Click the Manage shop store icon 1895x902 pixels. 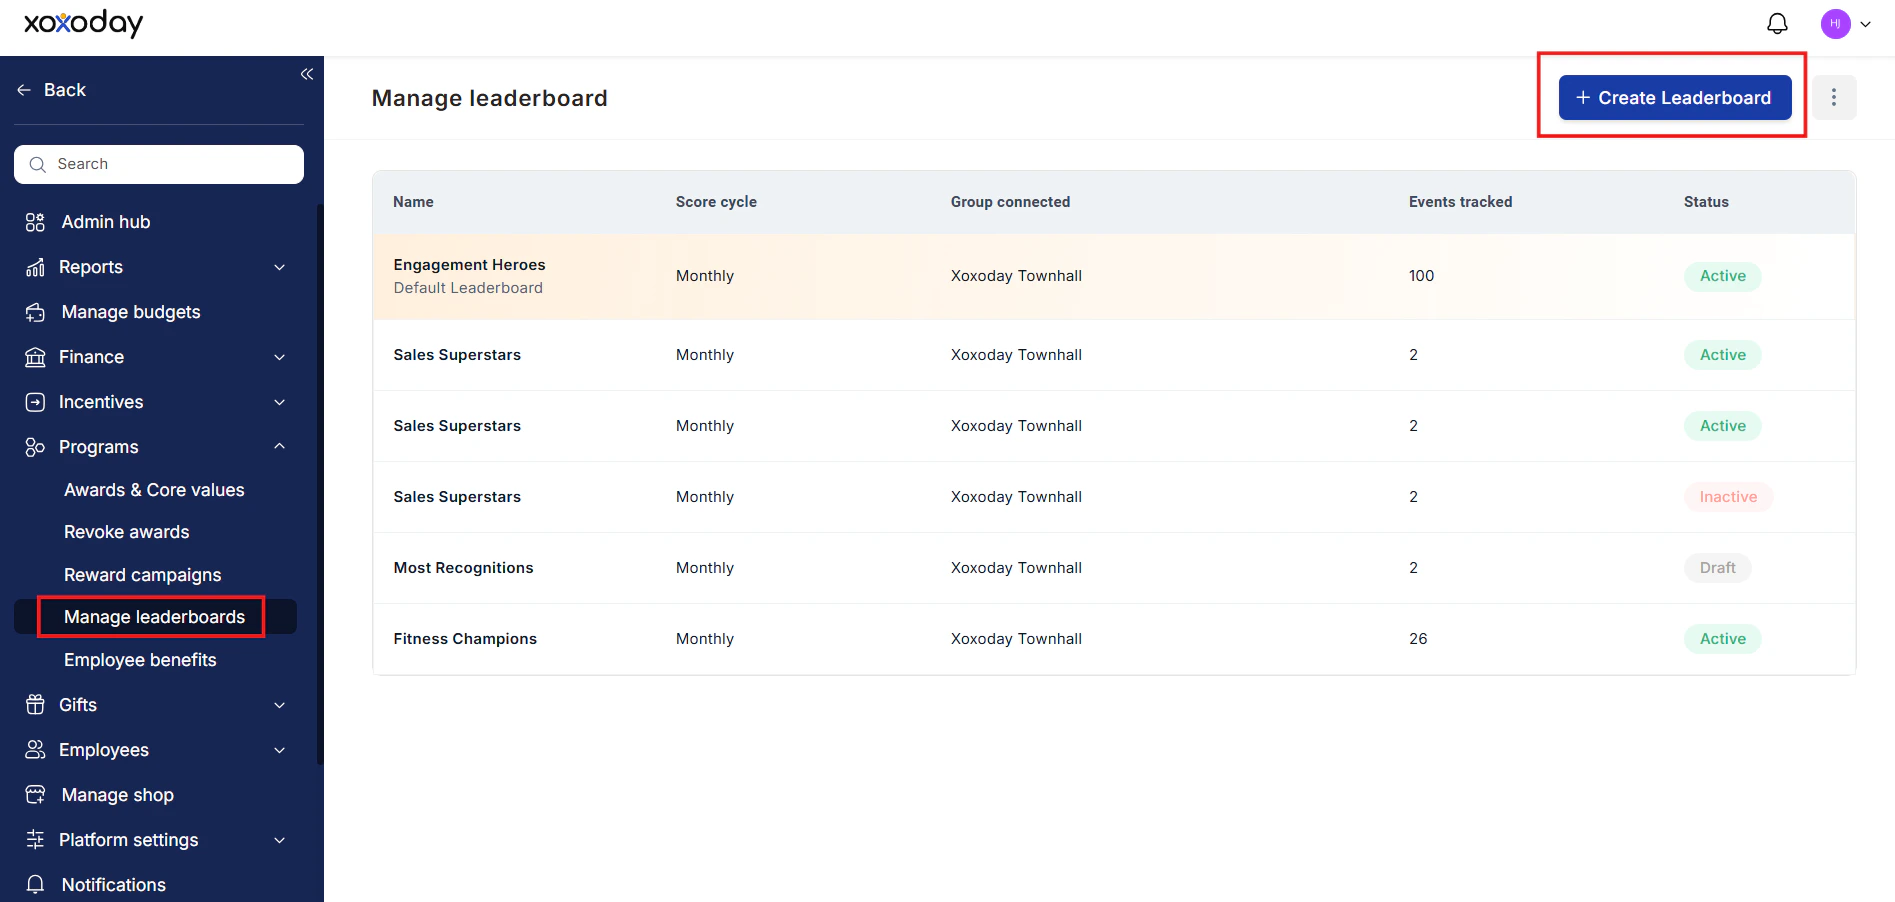[x=35, y=795]
